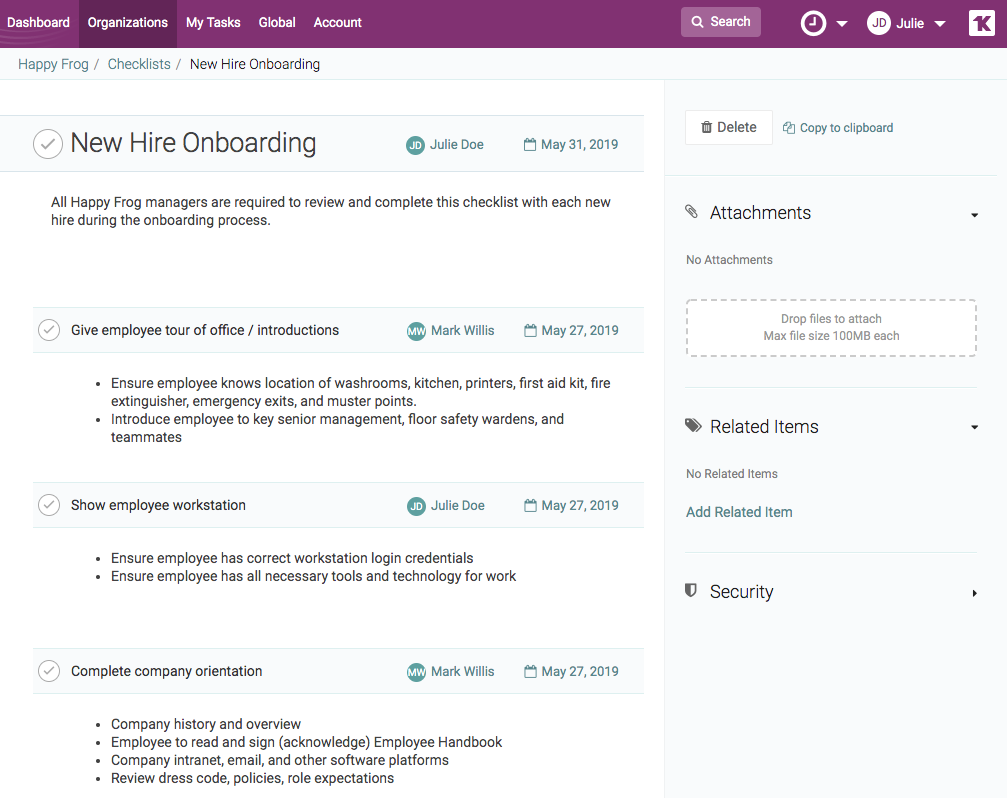The image size is (1007, 798).
Task: Click the clock icon in top bar
Action: (x=813, y=23)
